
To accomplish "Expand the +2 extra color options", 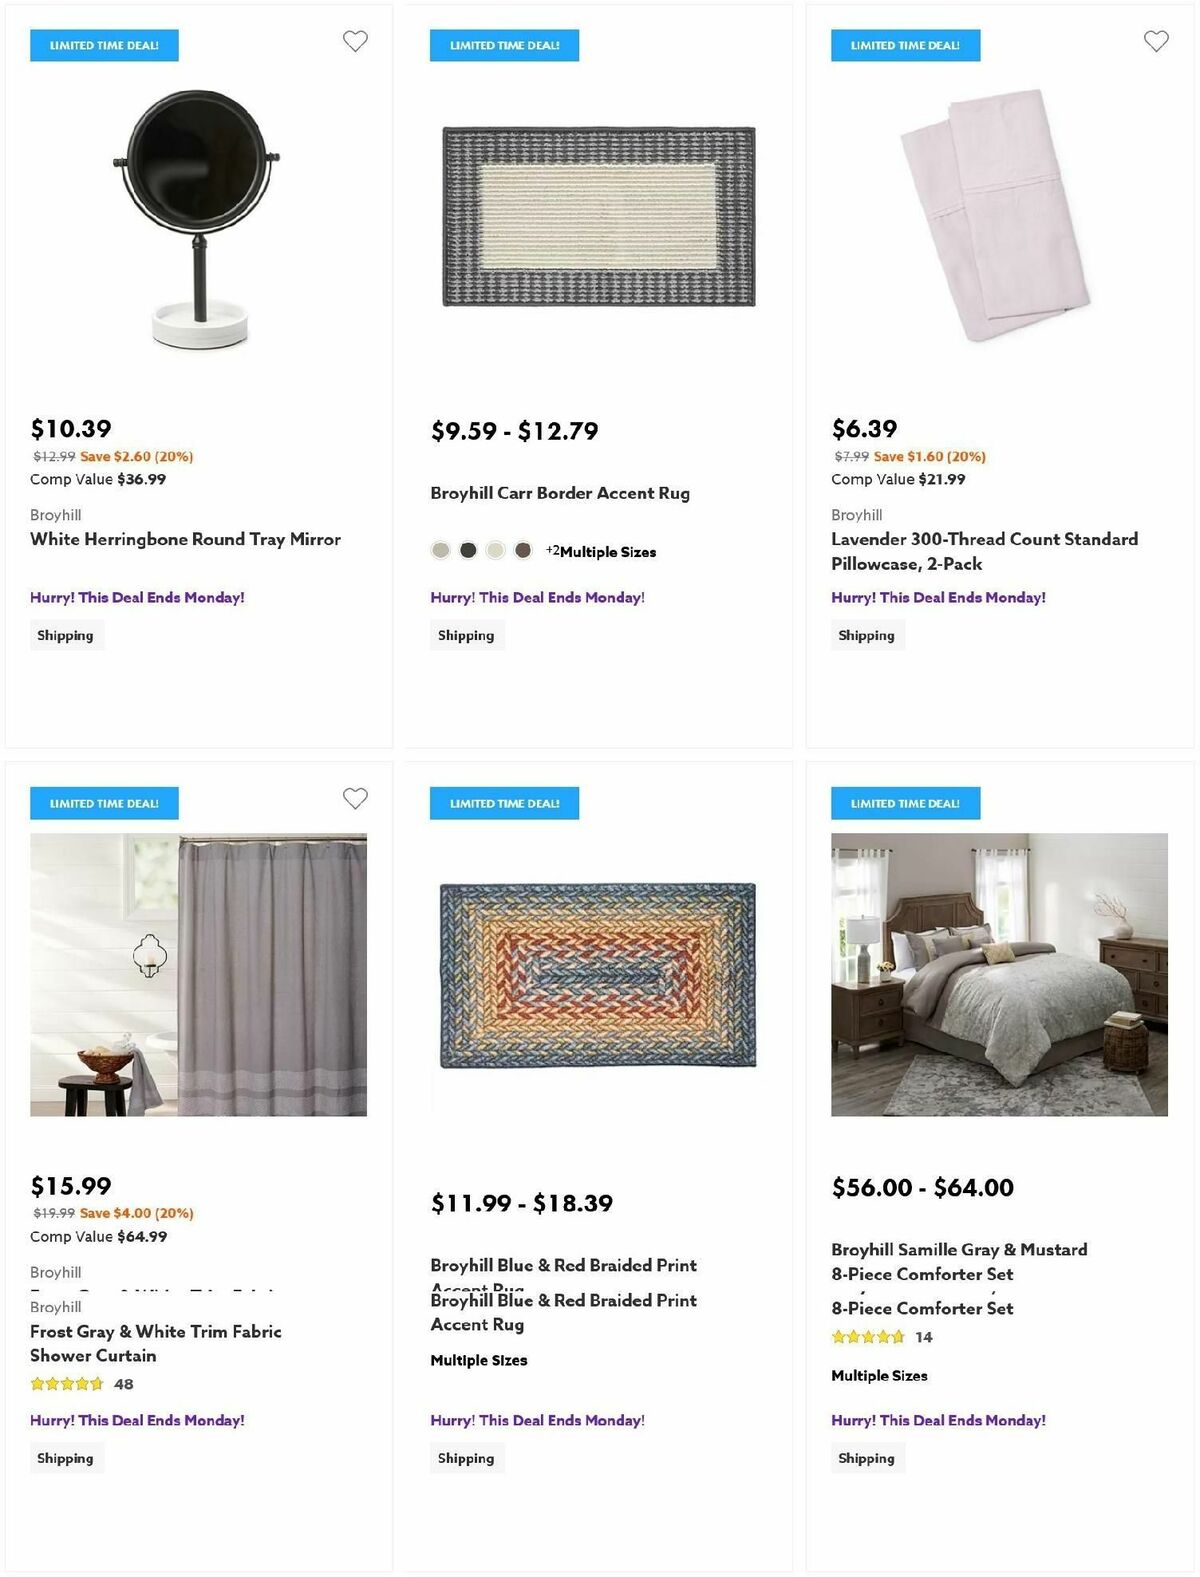I will tap(551, 550).
